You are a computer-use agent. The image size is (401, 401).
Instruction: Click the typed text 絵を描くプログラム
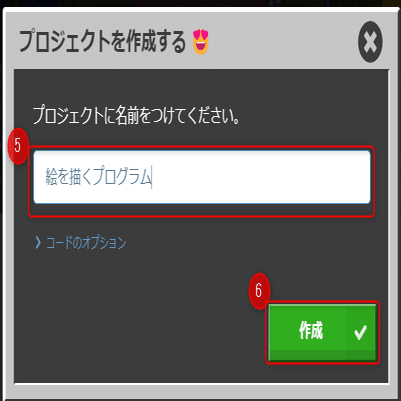pyautogui.click(x=98, y=177)
